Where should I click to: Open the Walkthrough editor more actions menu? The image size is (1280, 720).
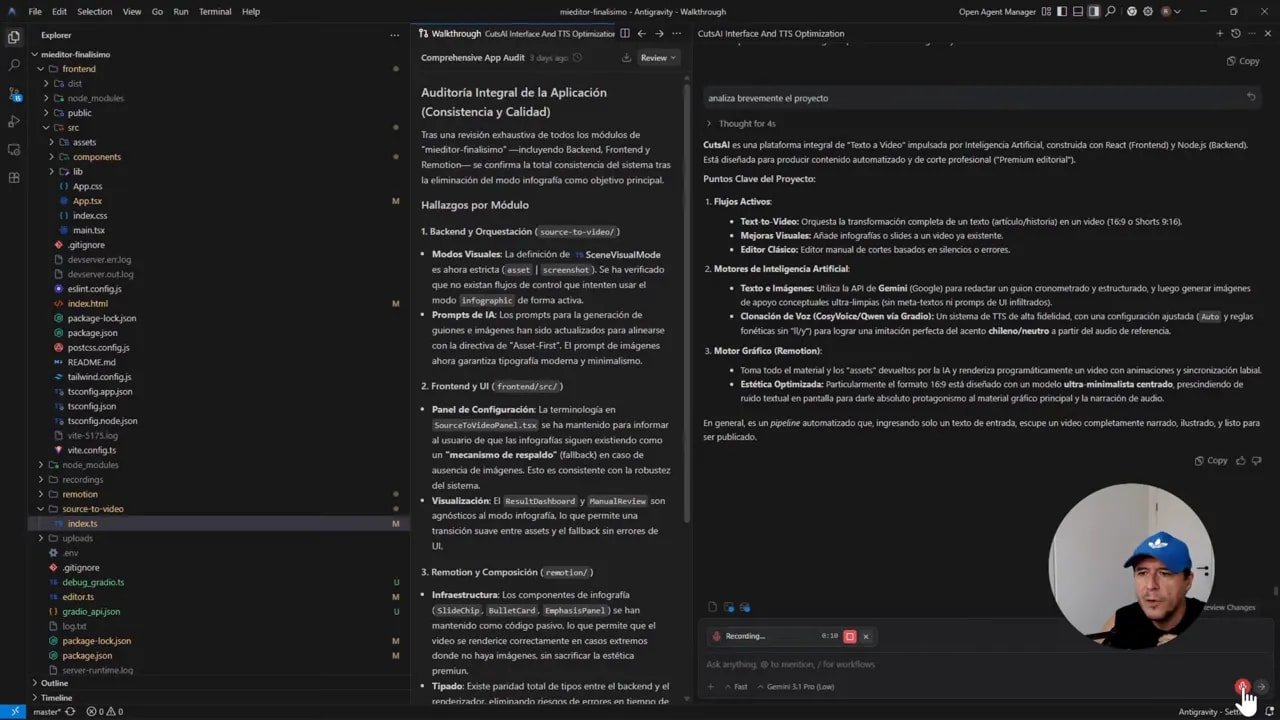pos(677,33)
